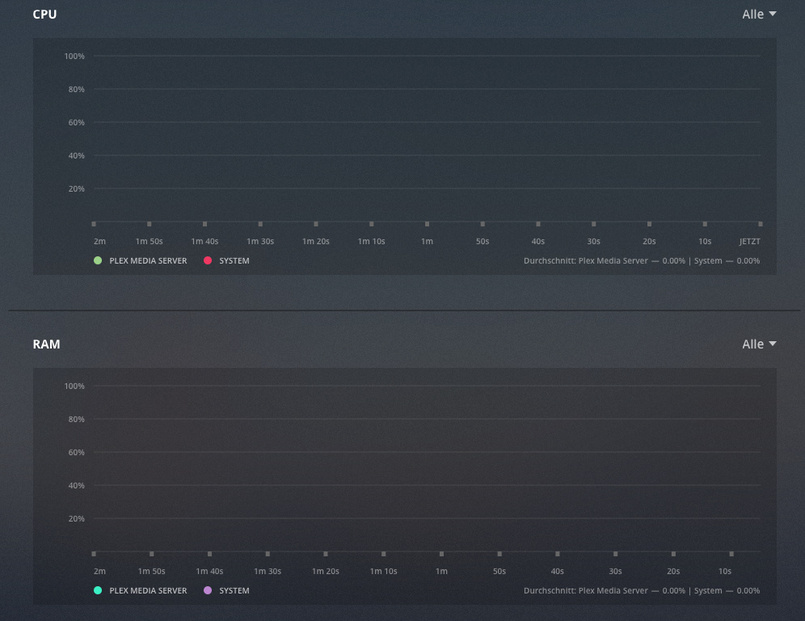
Task: Click the 1m 40s label on CPU chart
Action: coord(205,241)
